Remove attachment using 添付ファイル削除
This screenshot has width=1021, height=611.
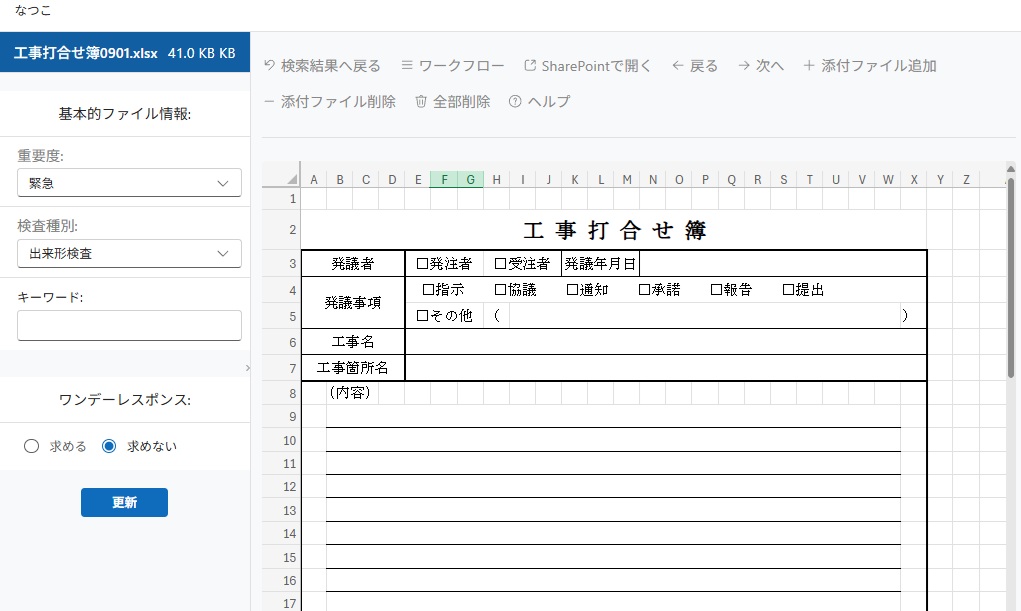(269, 101)
